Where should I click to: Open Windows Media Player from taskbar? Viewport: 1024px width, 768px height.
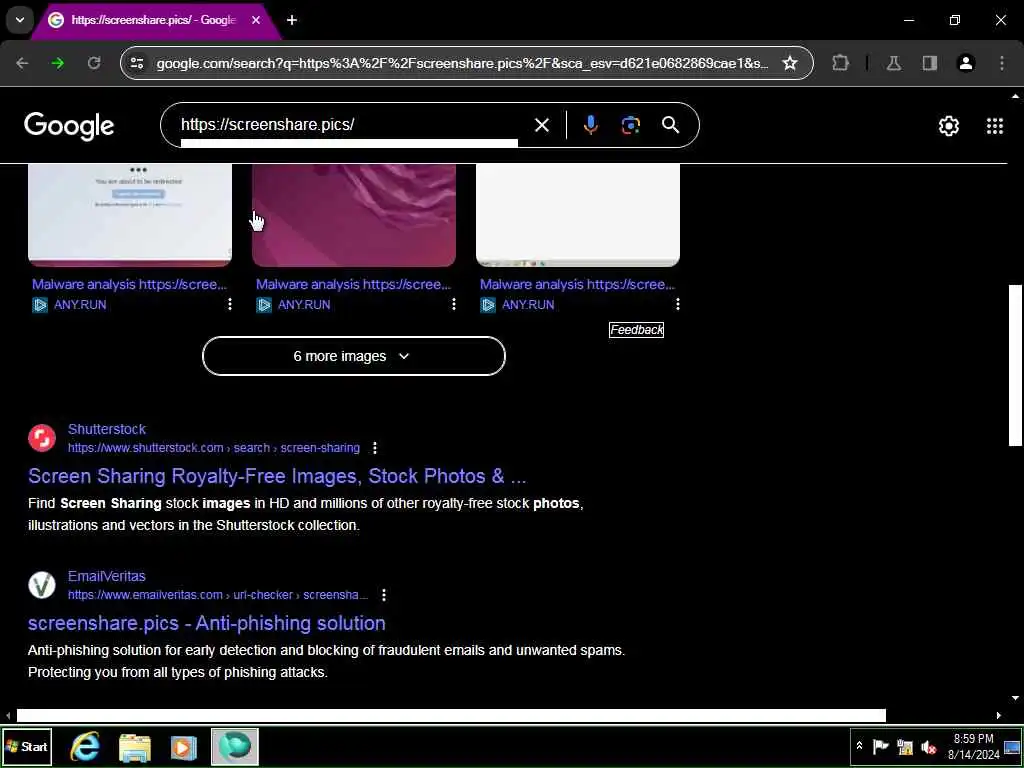184,747
